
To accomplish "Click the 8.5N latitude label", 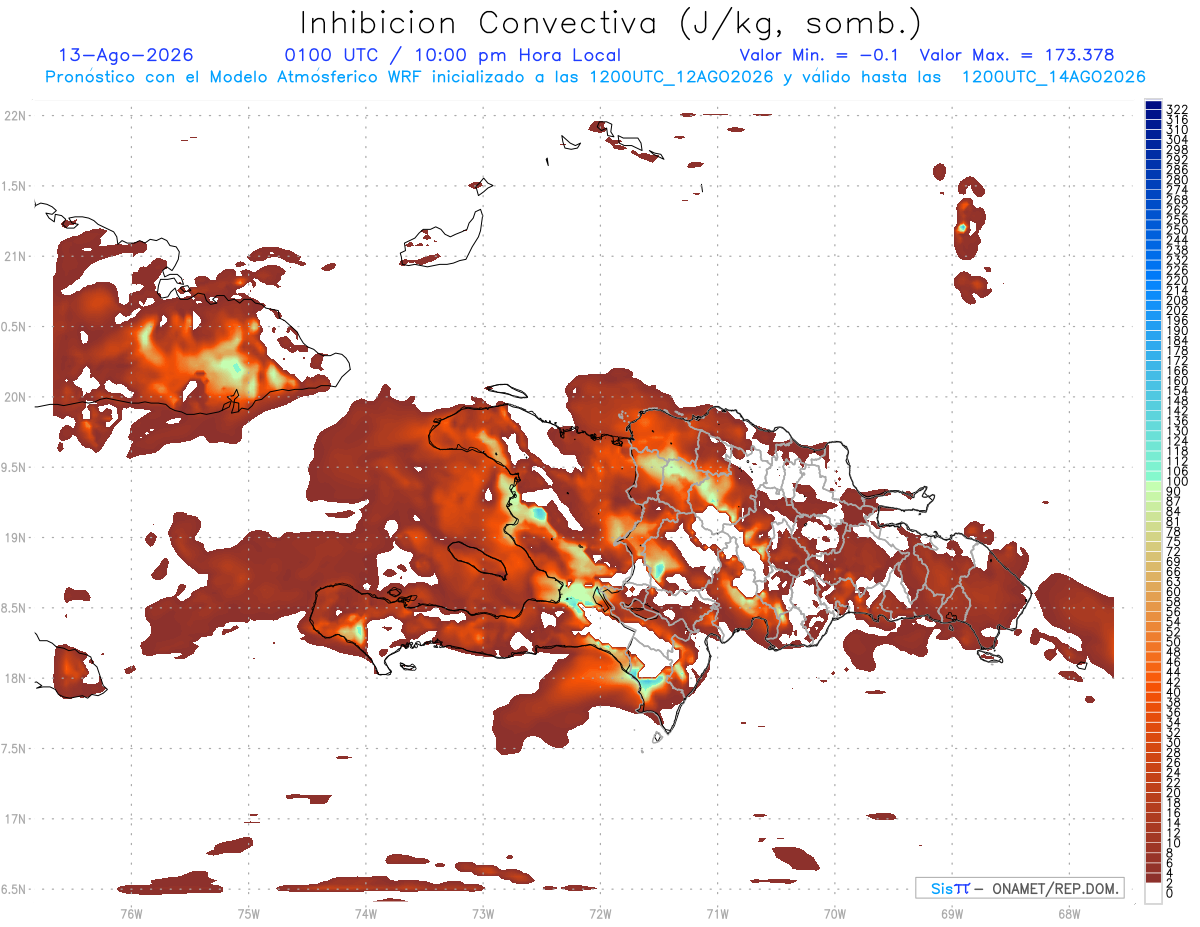I will click(15, 608).
